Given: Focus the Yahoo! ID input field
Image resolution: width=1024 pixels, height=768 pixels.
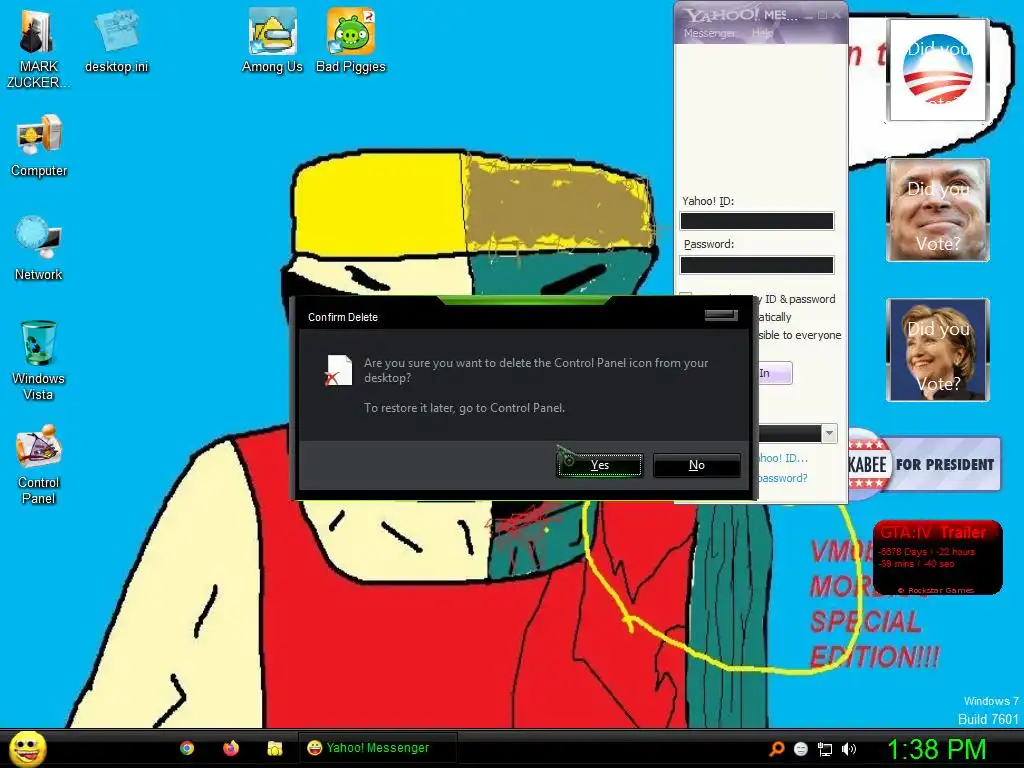Looking at the screenshot, I should point(757,221).
